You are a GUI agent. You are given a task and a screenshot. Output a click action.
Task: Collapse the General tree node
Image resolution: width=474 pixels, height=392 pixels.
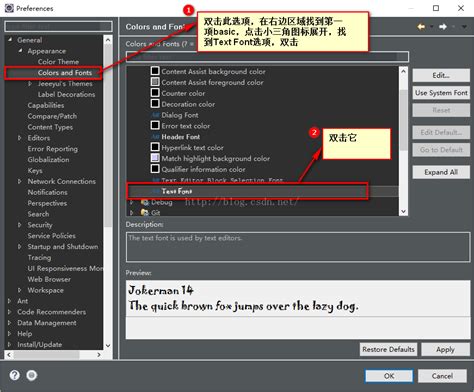(x=10, y=40)
